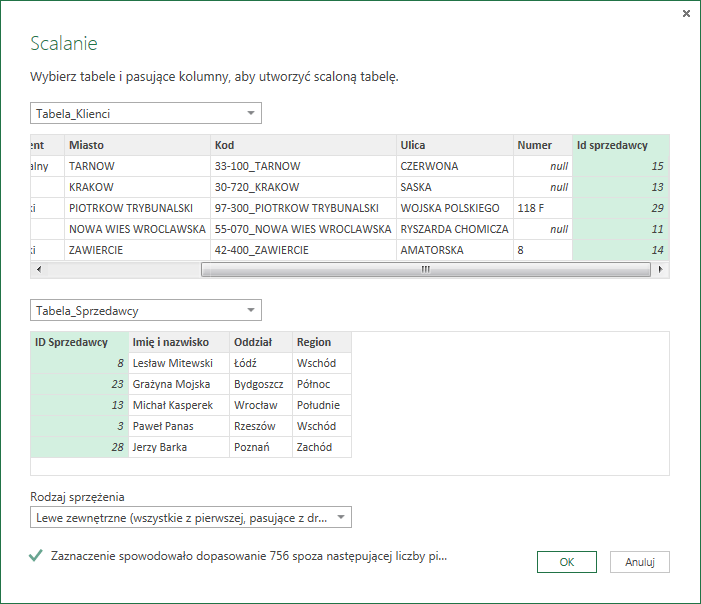Select the Region column header

[x=321, y=342]
